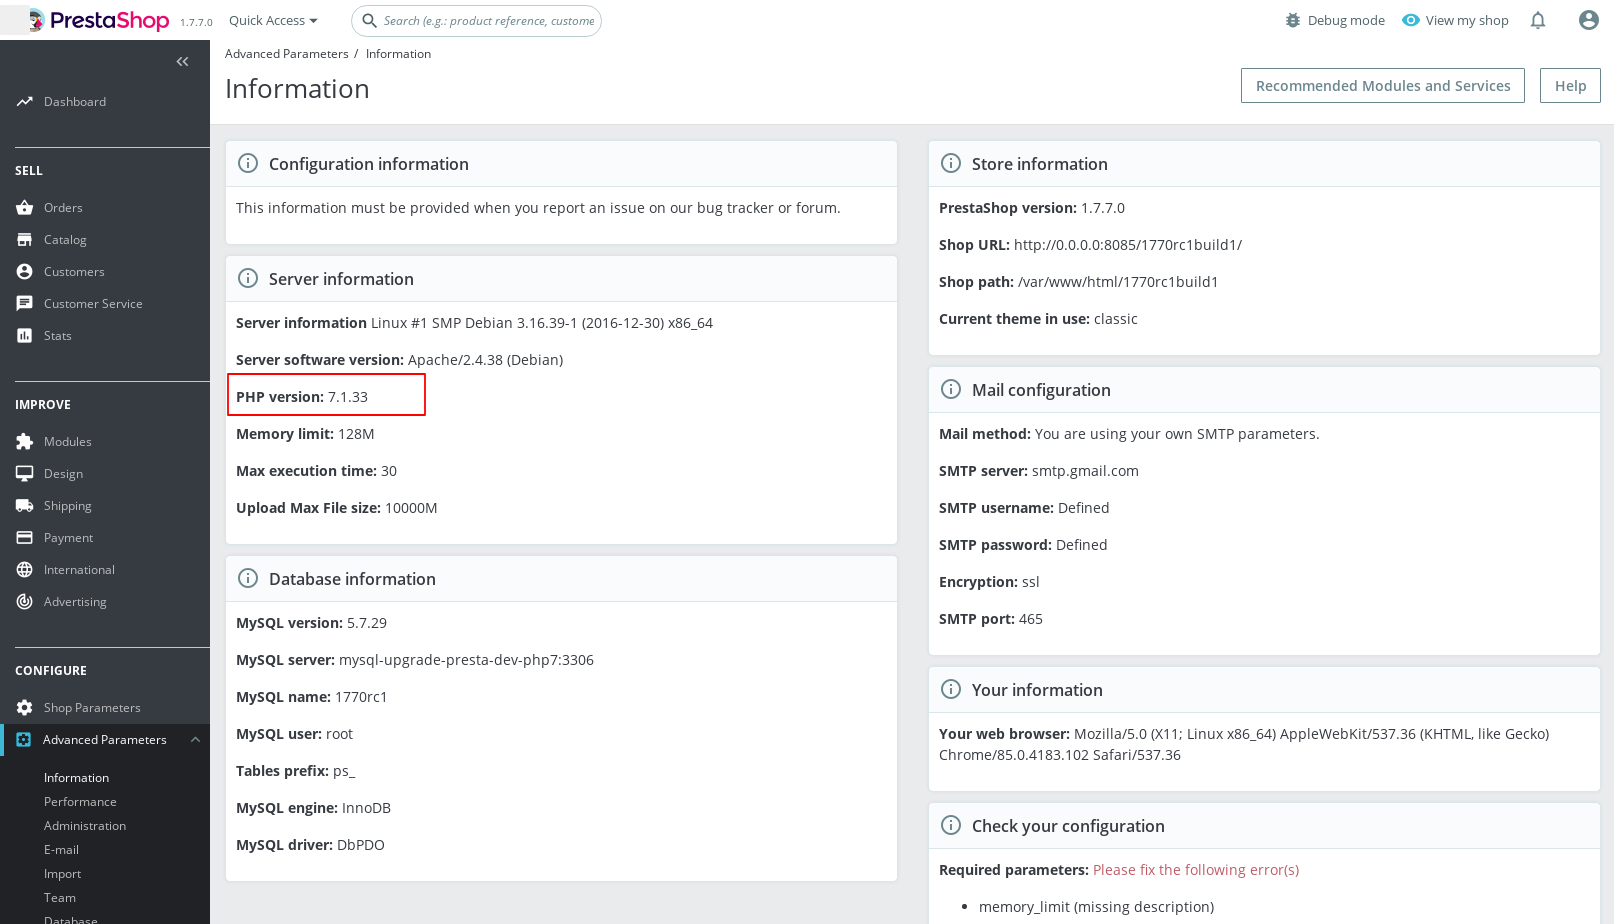Open the Team section in Advanced Parameters
This screenshot has width=1614, height=924.
59,897
